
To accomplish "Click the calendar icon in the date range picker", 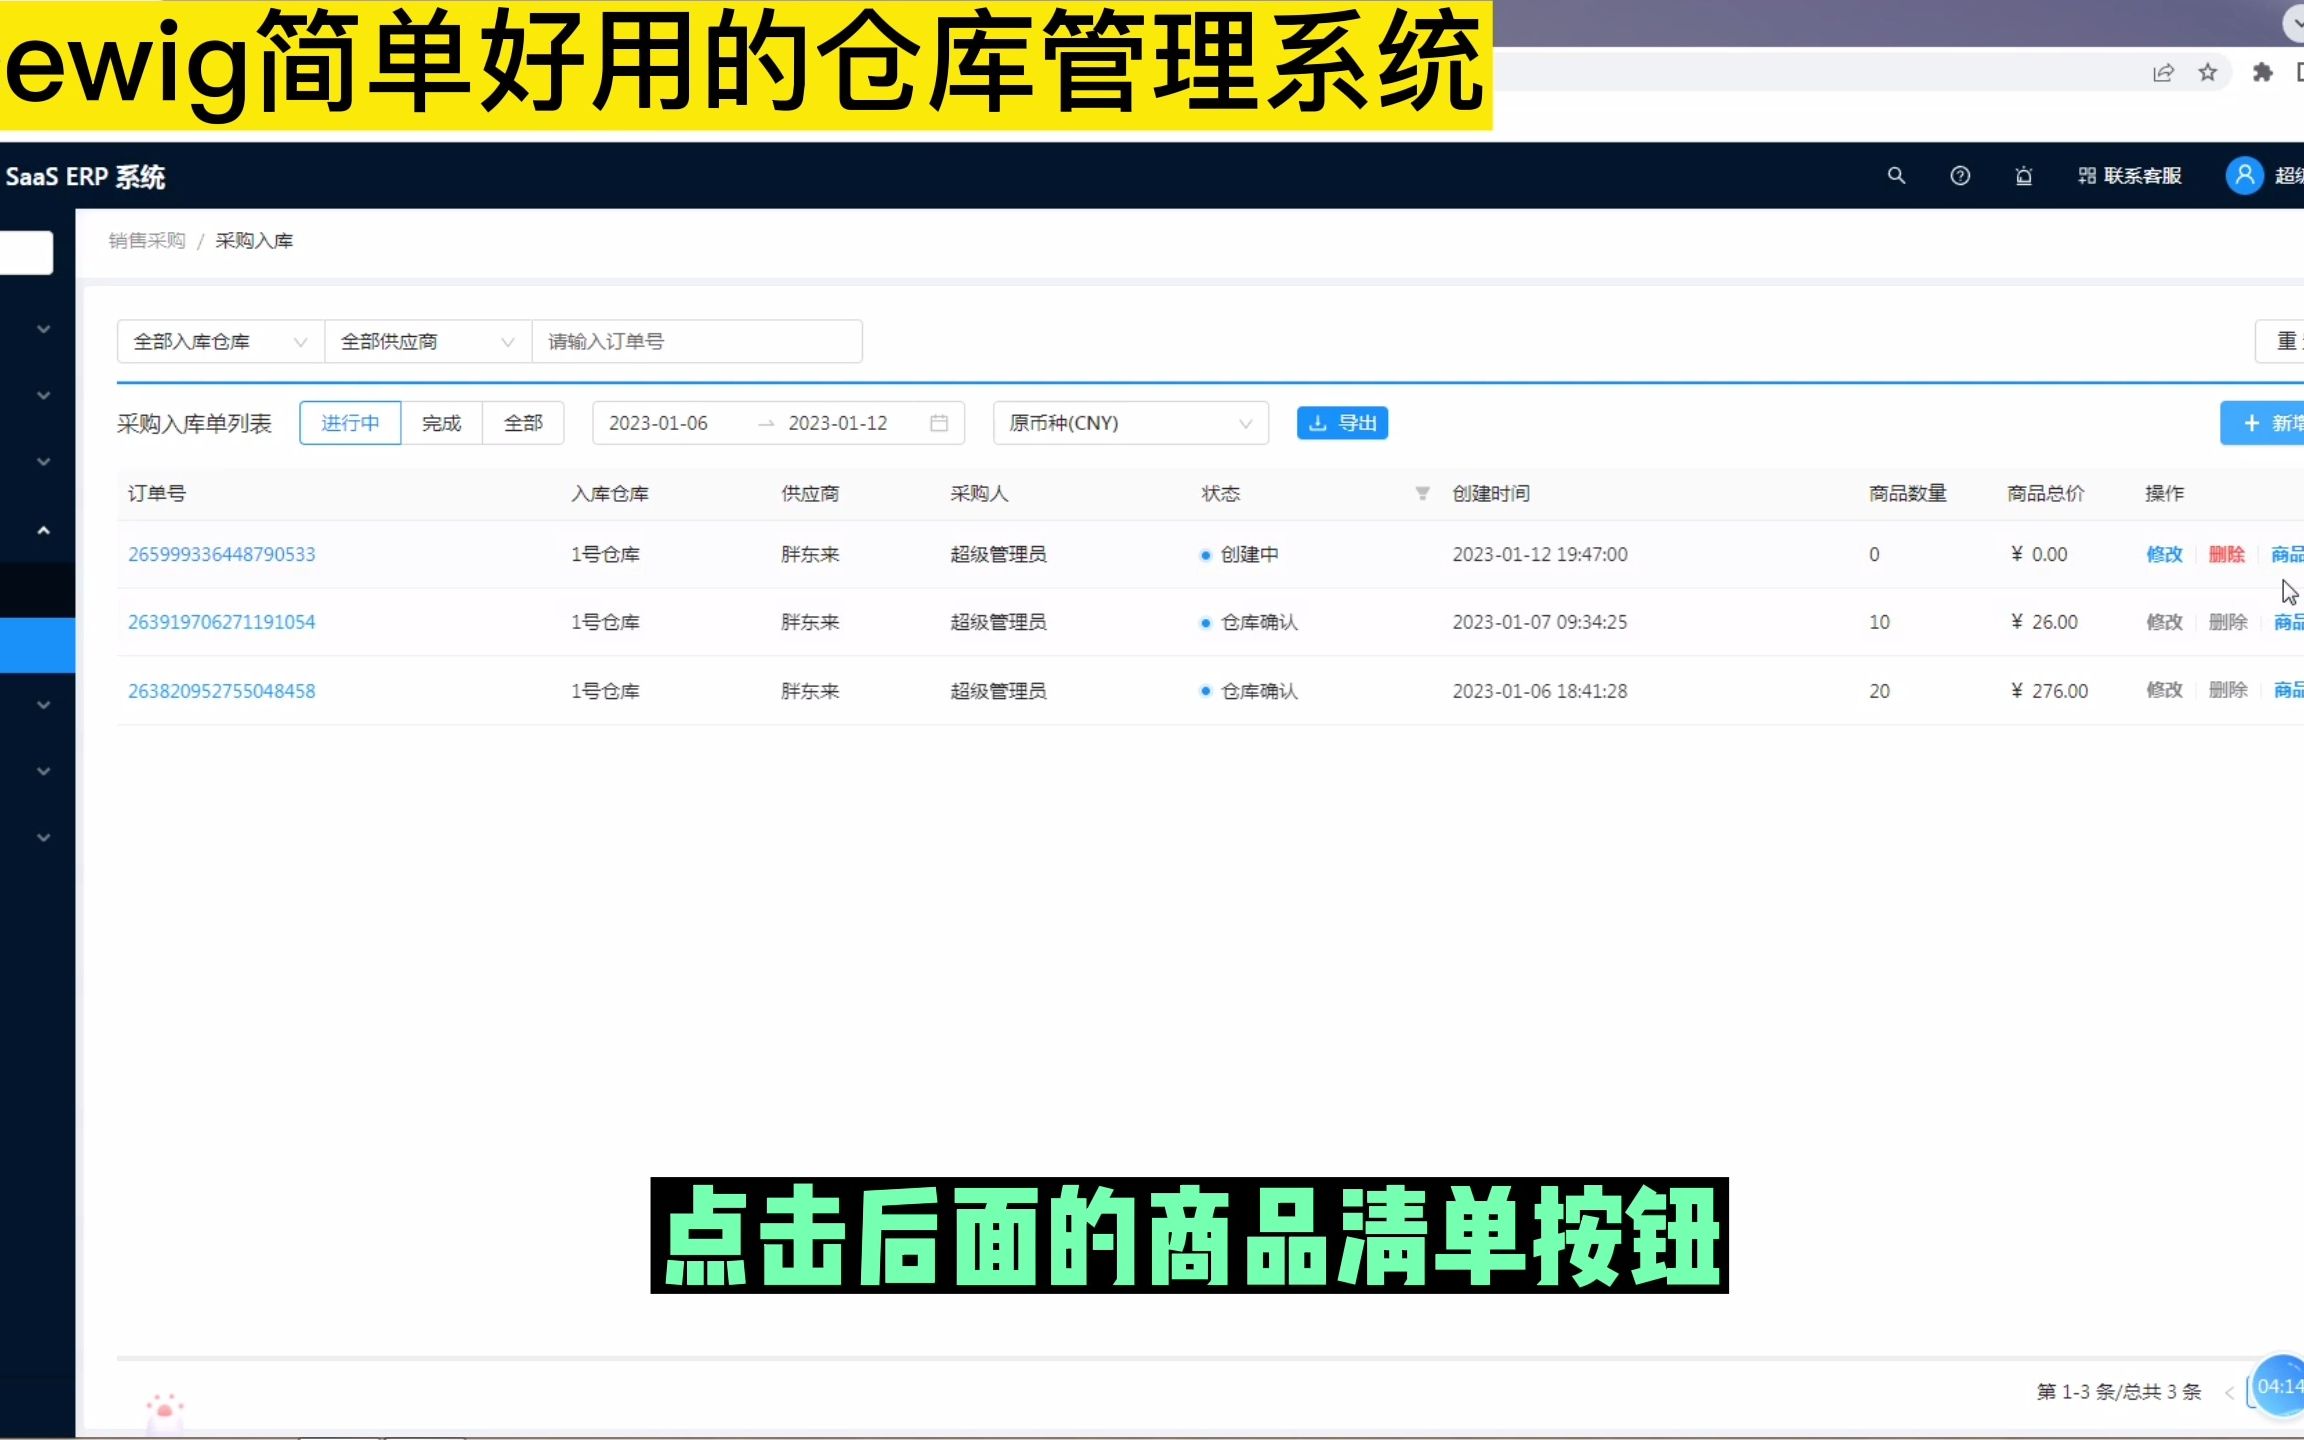I will tap(938, 423).
